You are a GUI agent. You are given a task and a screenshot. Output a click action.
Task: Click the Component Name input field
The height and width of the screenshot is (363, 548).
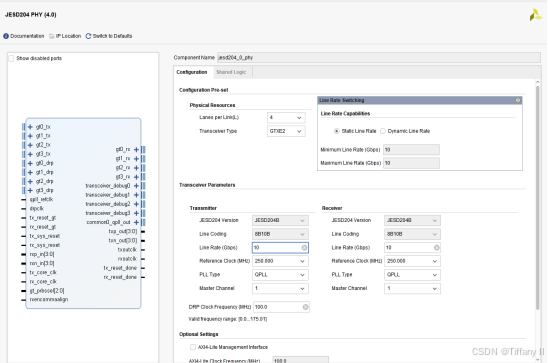pyautogui.click(x=379, y=58)
